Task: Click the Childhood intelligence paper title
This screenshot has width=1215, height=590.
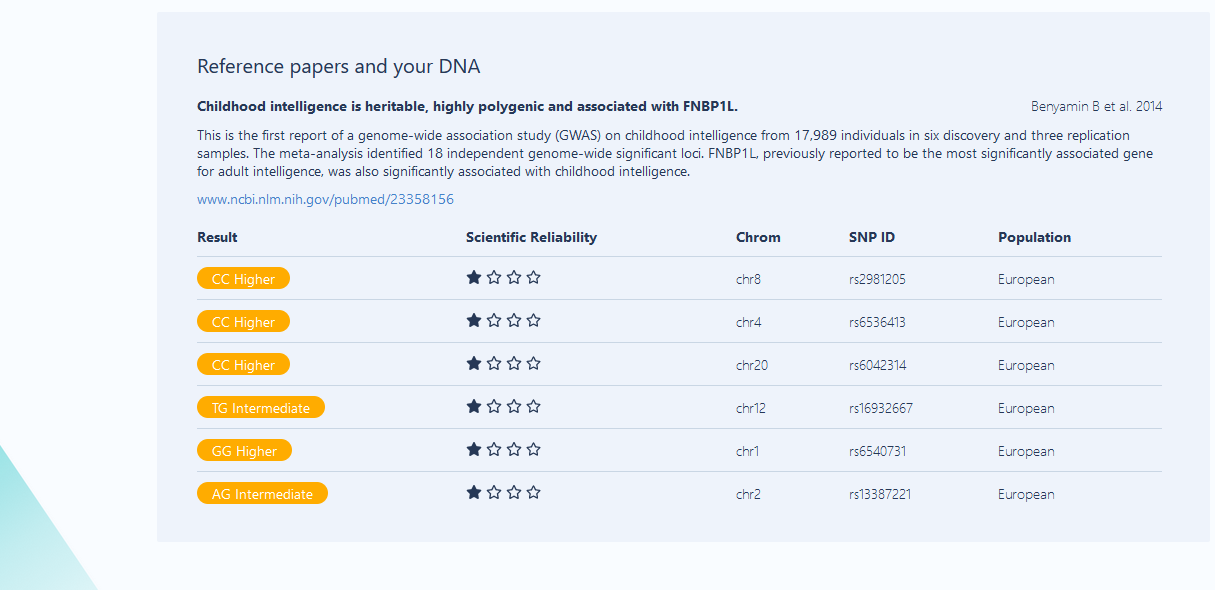Action: point(467,106)
